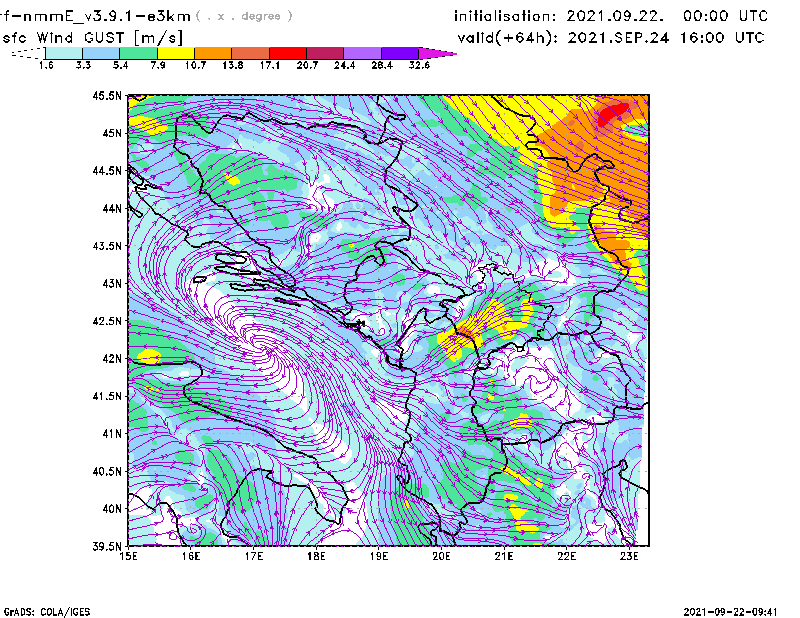Select the violet 28.4–32.6 legend swatch

pos(400,53)
